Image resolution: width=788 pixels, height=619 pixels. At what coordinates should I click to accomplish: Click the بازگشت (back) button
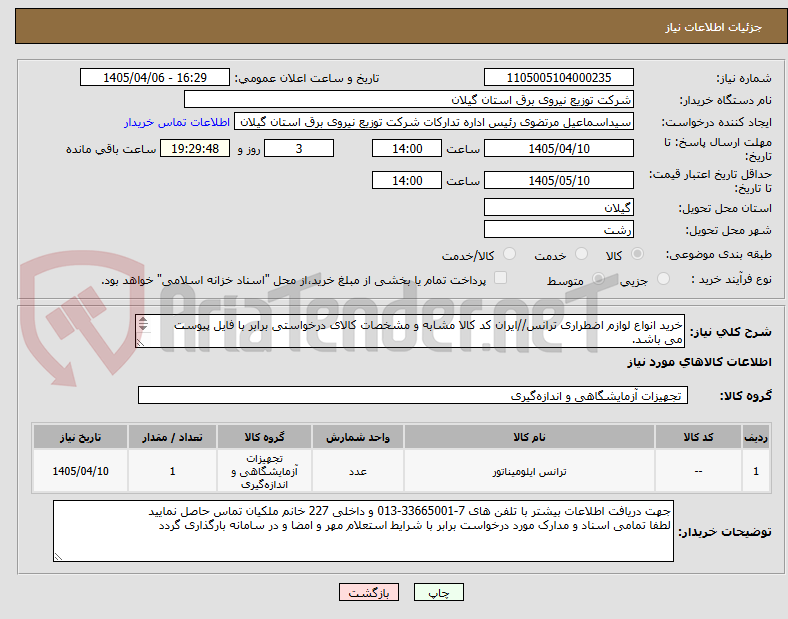[369, 592]
